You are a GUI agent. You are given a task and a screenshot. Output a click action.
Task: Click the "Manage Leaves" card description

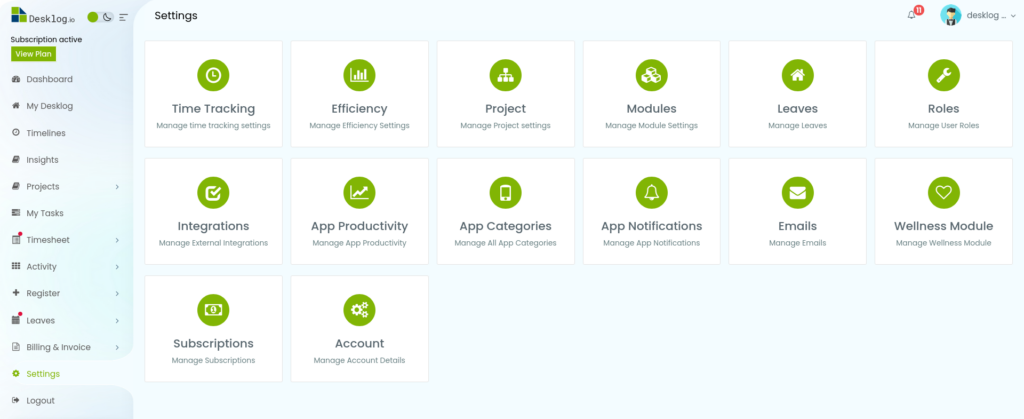[797, 125]
